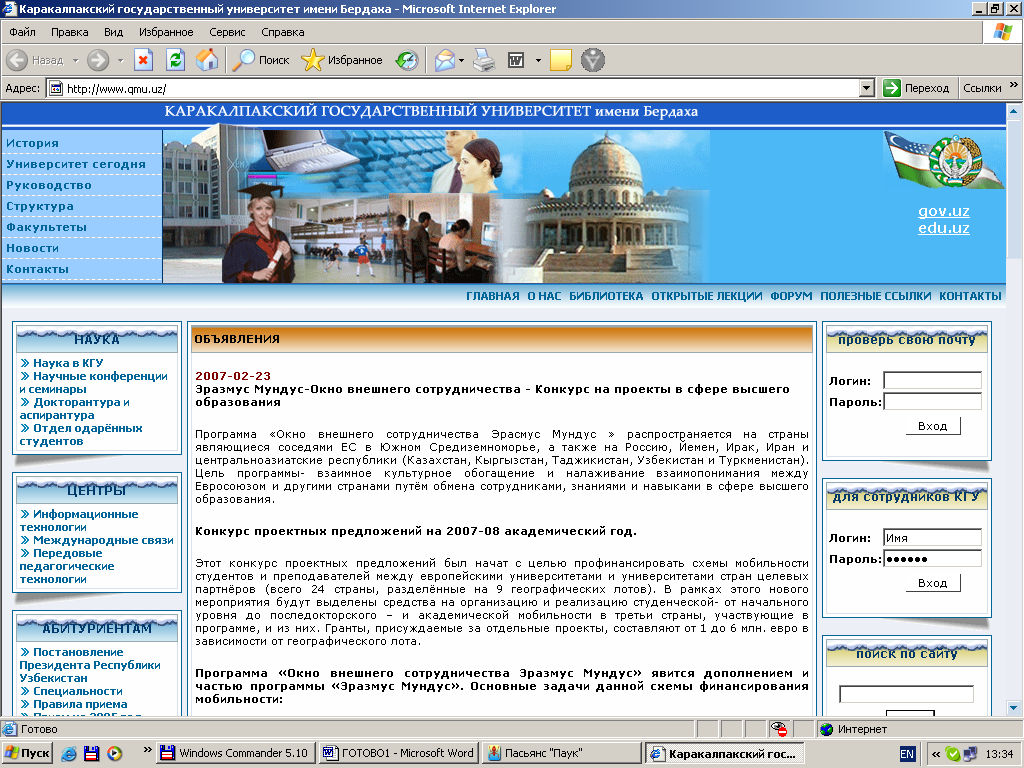
Task: Open the address bar history dropdown
Action: tap(867, 88)
